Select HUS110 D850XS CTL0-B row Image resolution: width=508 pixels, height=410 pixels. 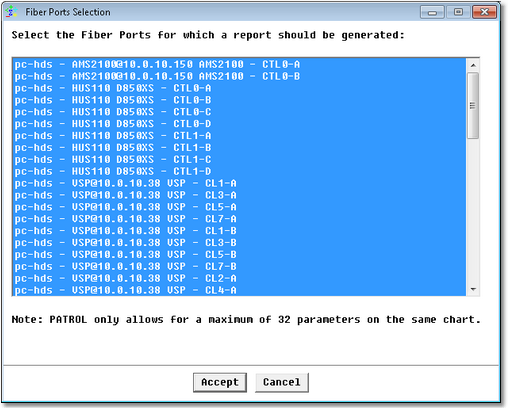tap(239, 100)
